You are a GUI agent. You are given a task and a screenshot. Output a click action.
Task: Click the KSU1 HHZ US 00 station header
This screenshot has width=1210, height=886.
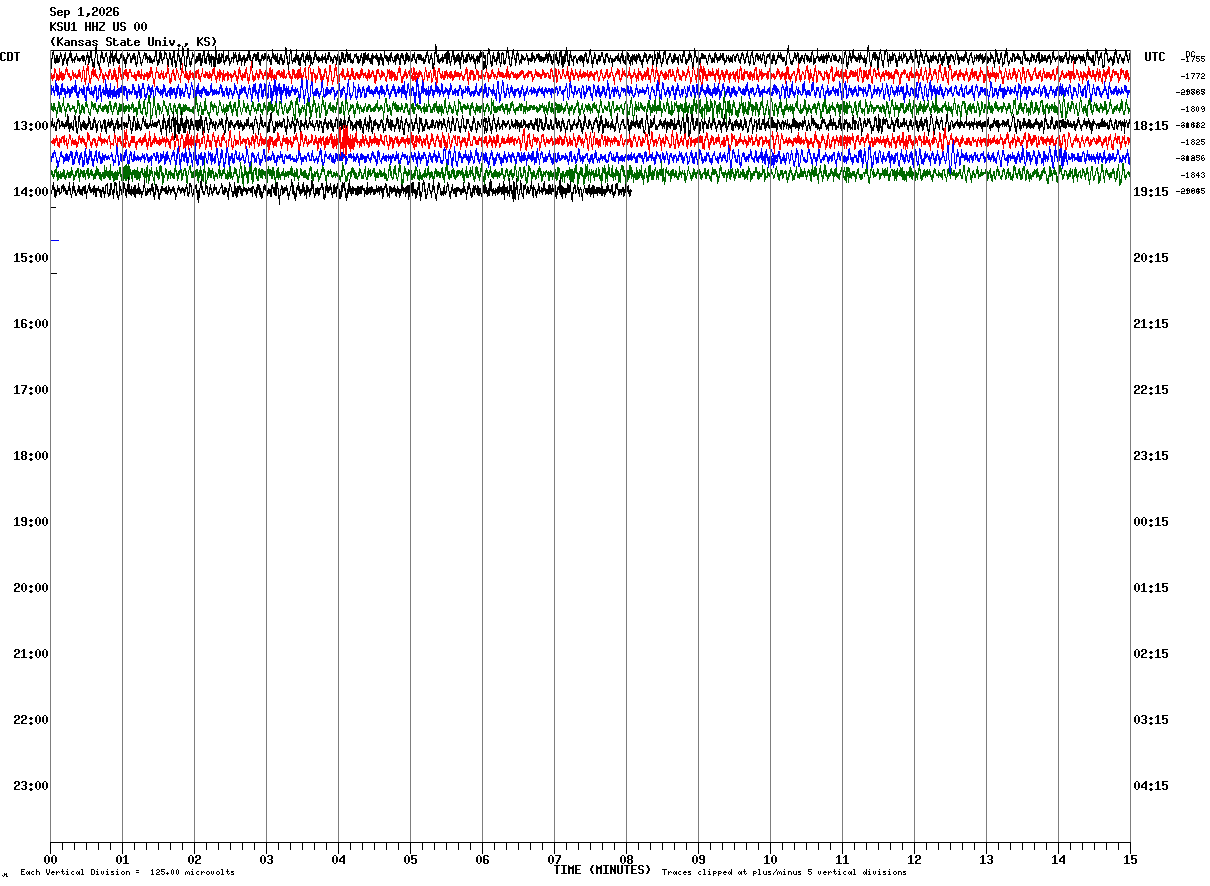[98, 27]
